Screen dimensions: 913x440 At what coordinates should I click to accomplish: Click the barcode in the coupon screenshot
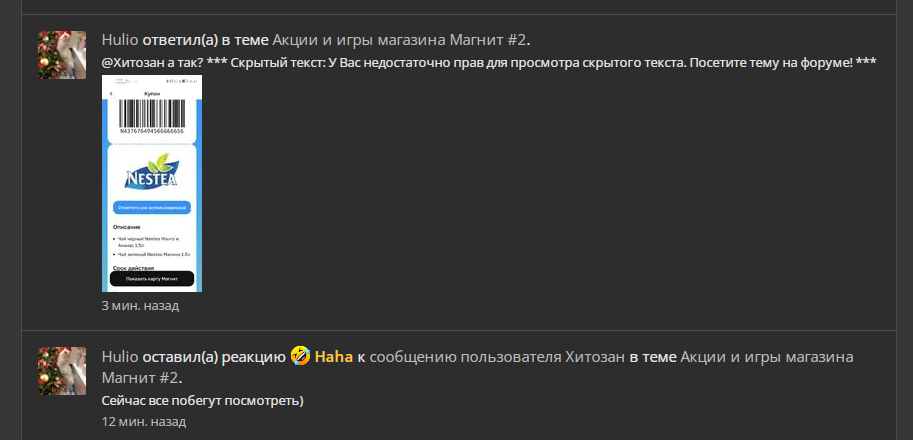[x=152, y=114]
